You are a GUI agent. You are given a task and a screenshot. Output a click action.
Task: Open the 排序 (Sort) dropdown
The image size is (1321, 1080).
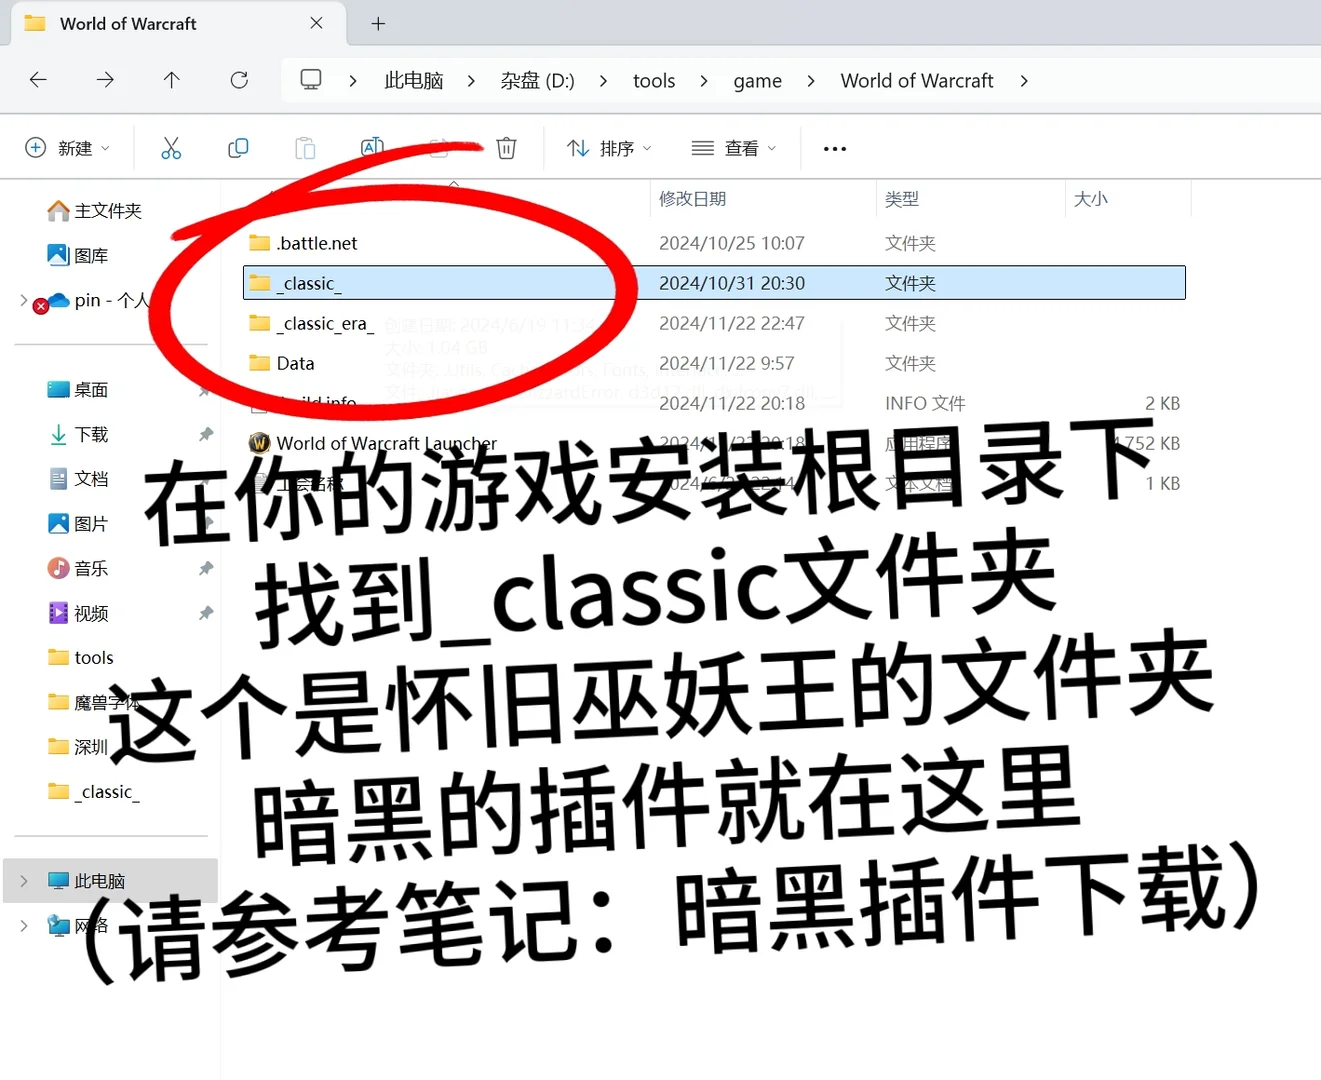click(x=609, y=148)
